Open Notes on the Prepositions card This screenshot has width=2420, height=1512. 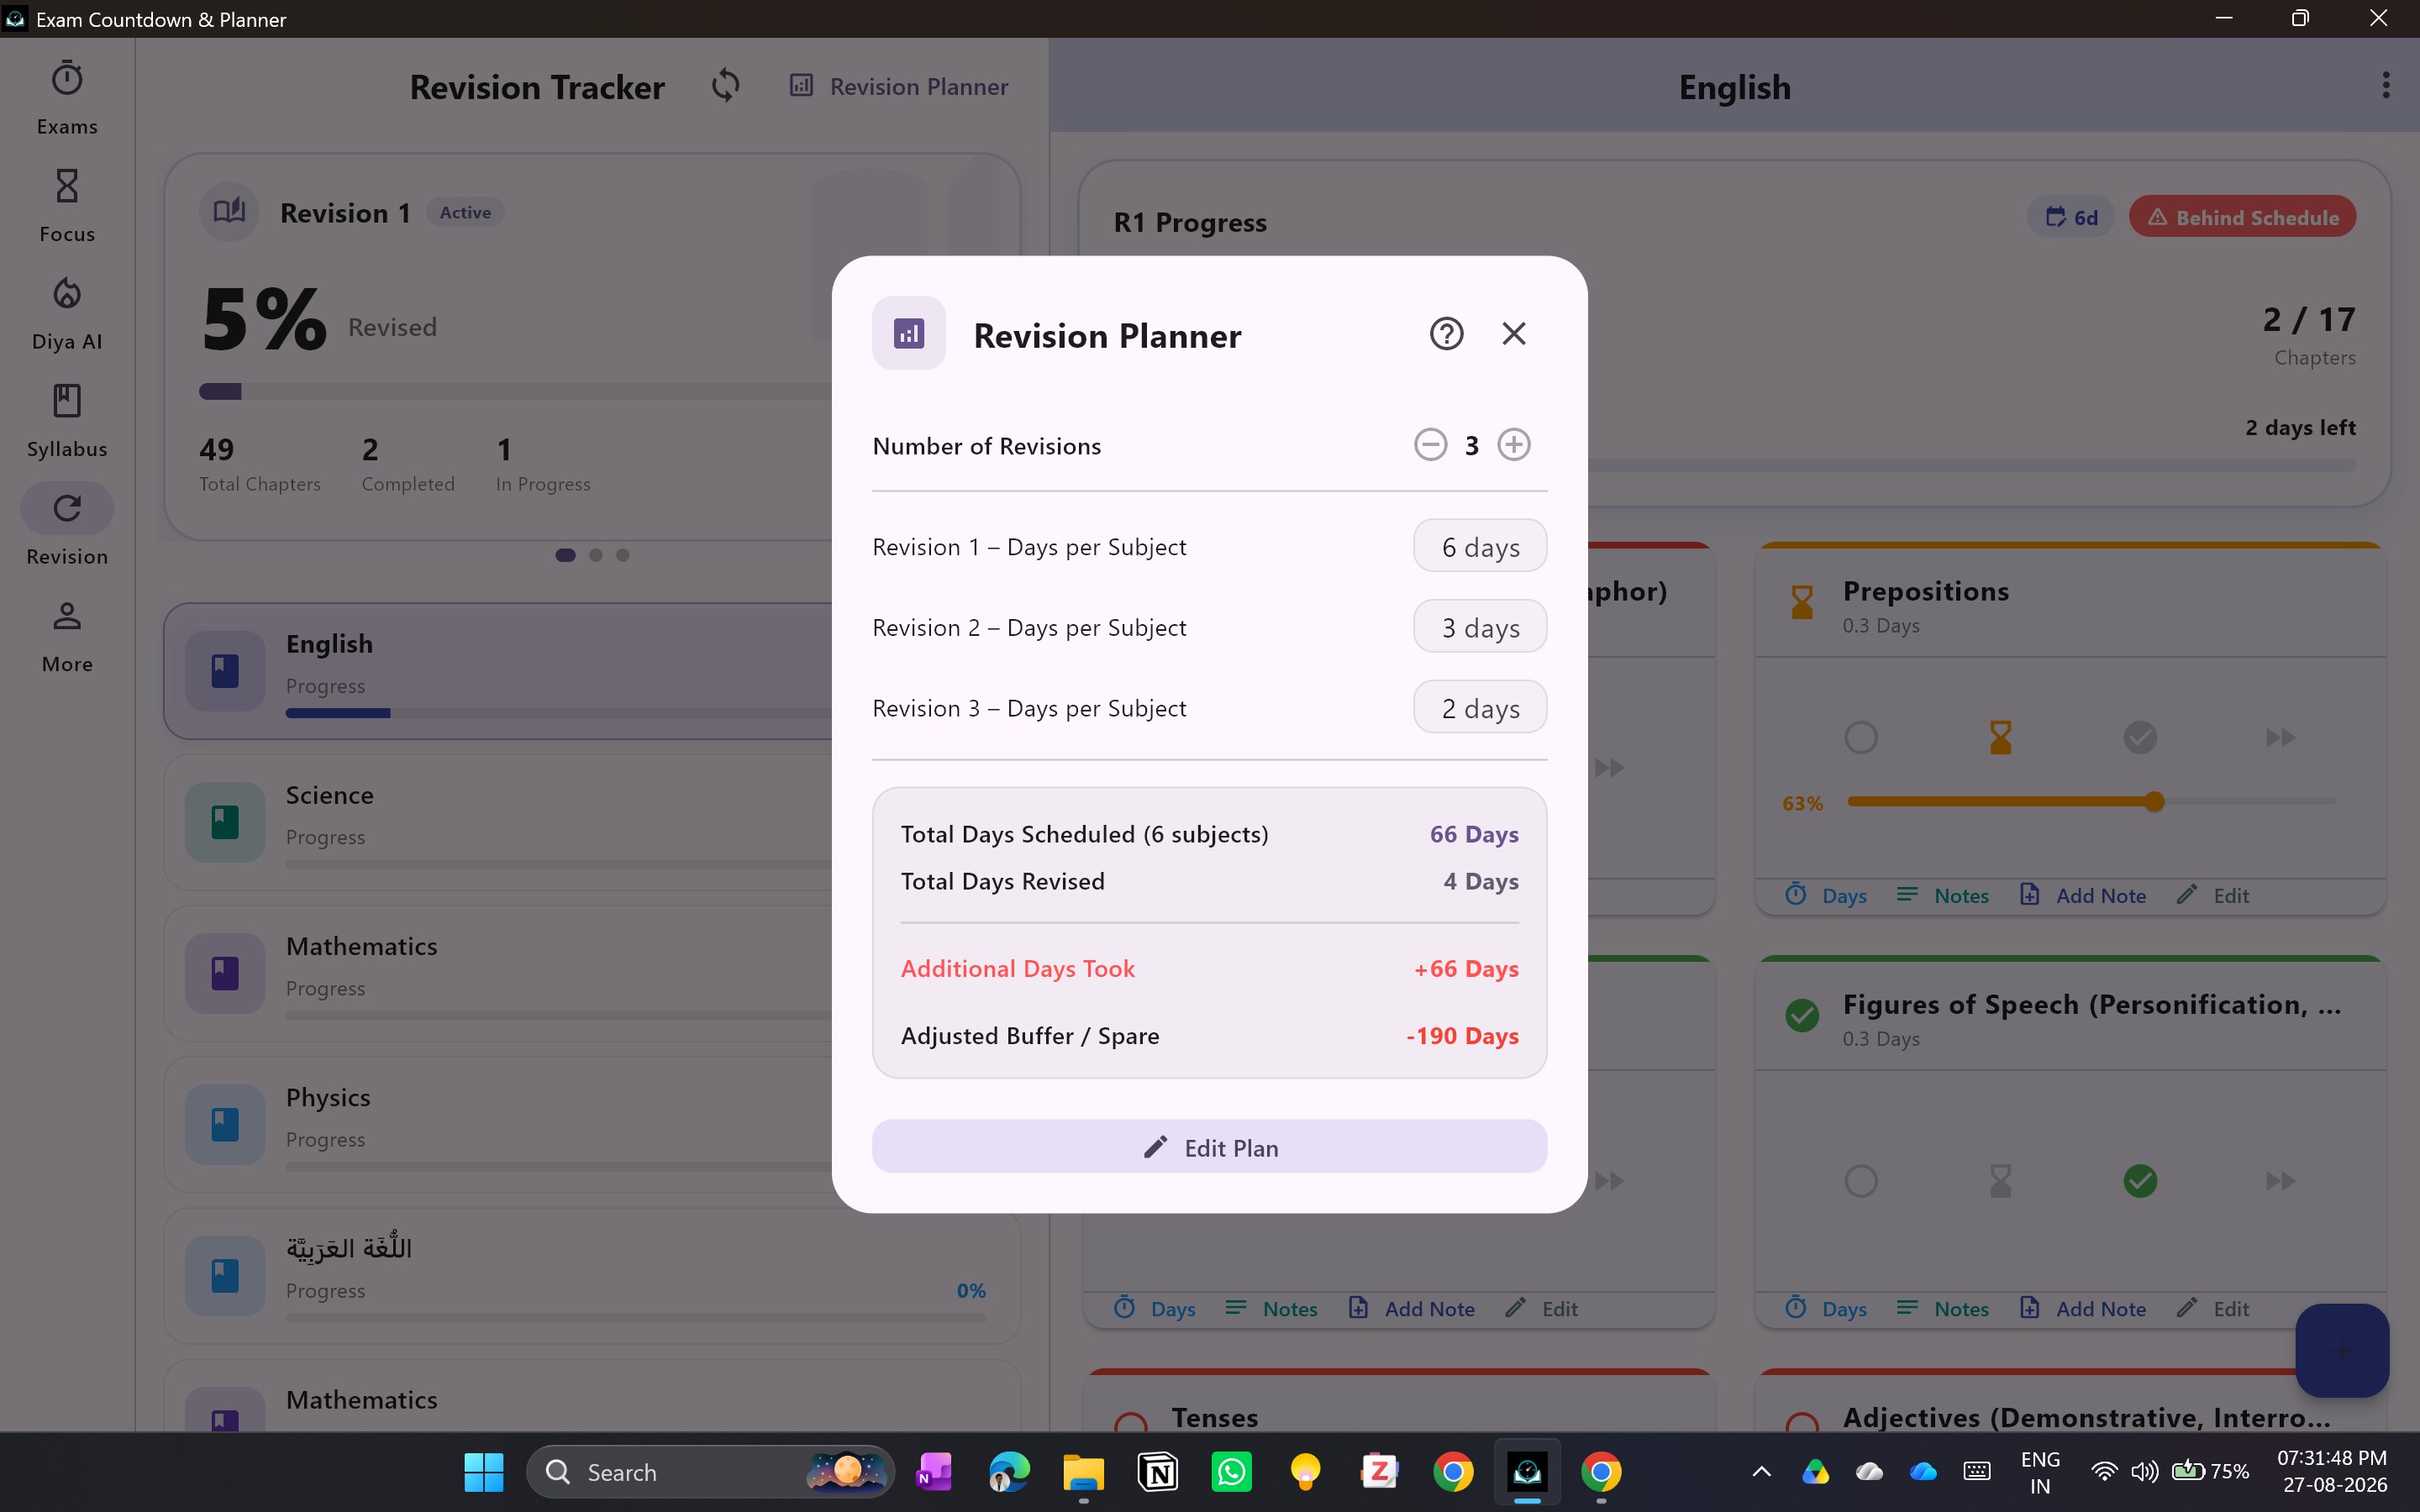pyautogui.click(x=1942, y=895)
